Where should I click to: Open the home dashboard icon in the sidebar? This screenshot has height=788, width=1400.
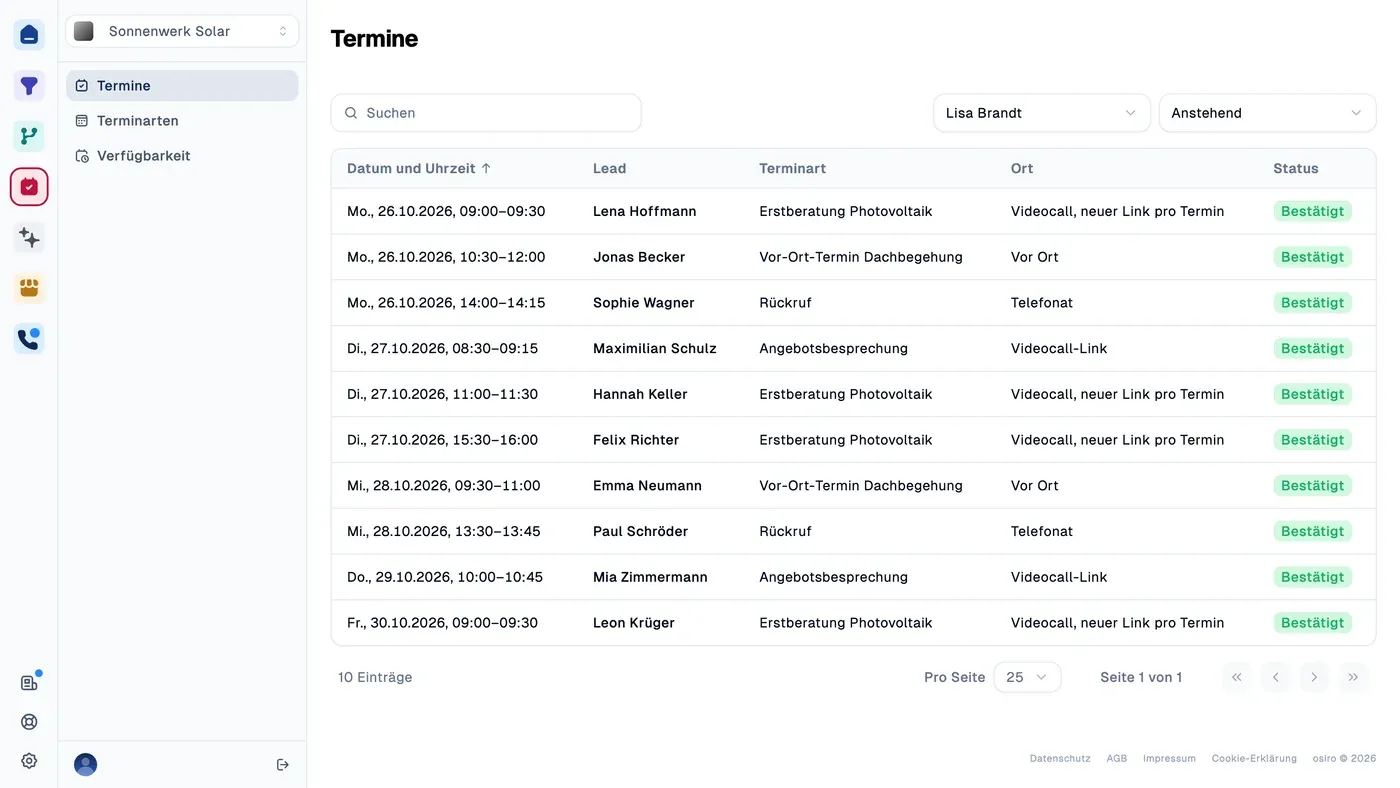coord(29,35)
